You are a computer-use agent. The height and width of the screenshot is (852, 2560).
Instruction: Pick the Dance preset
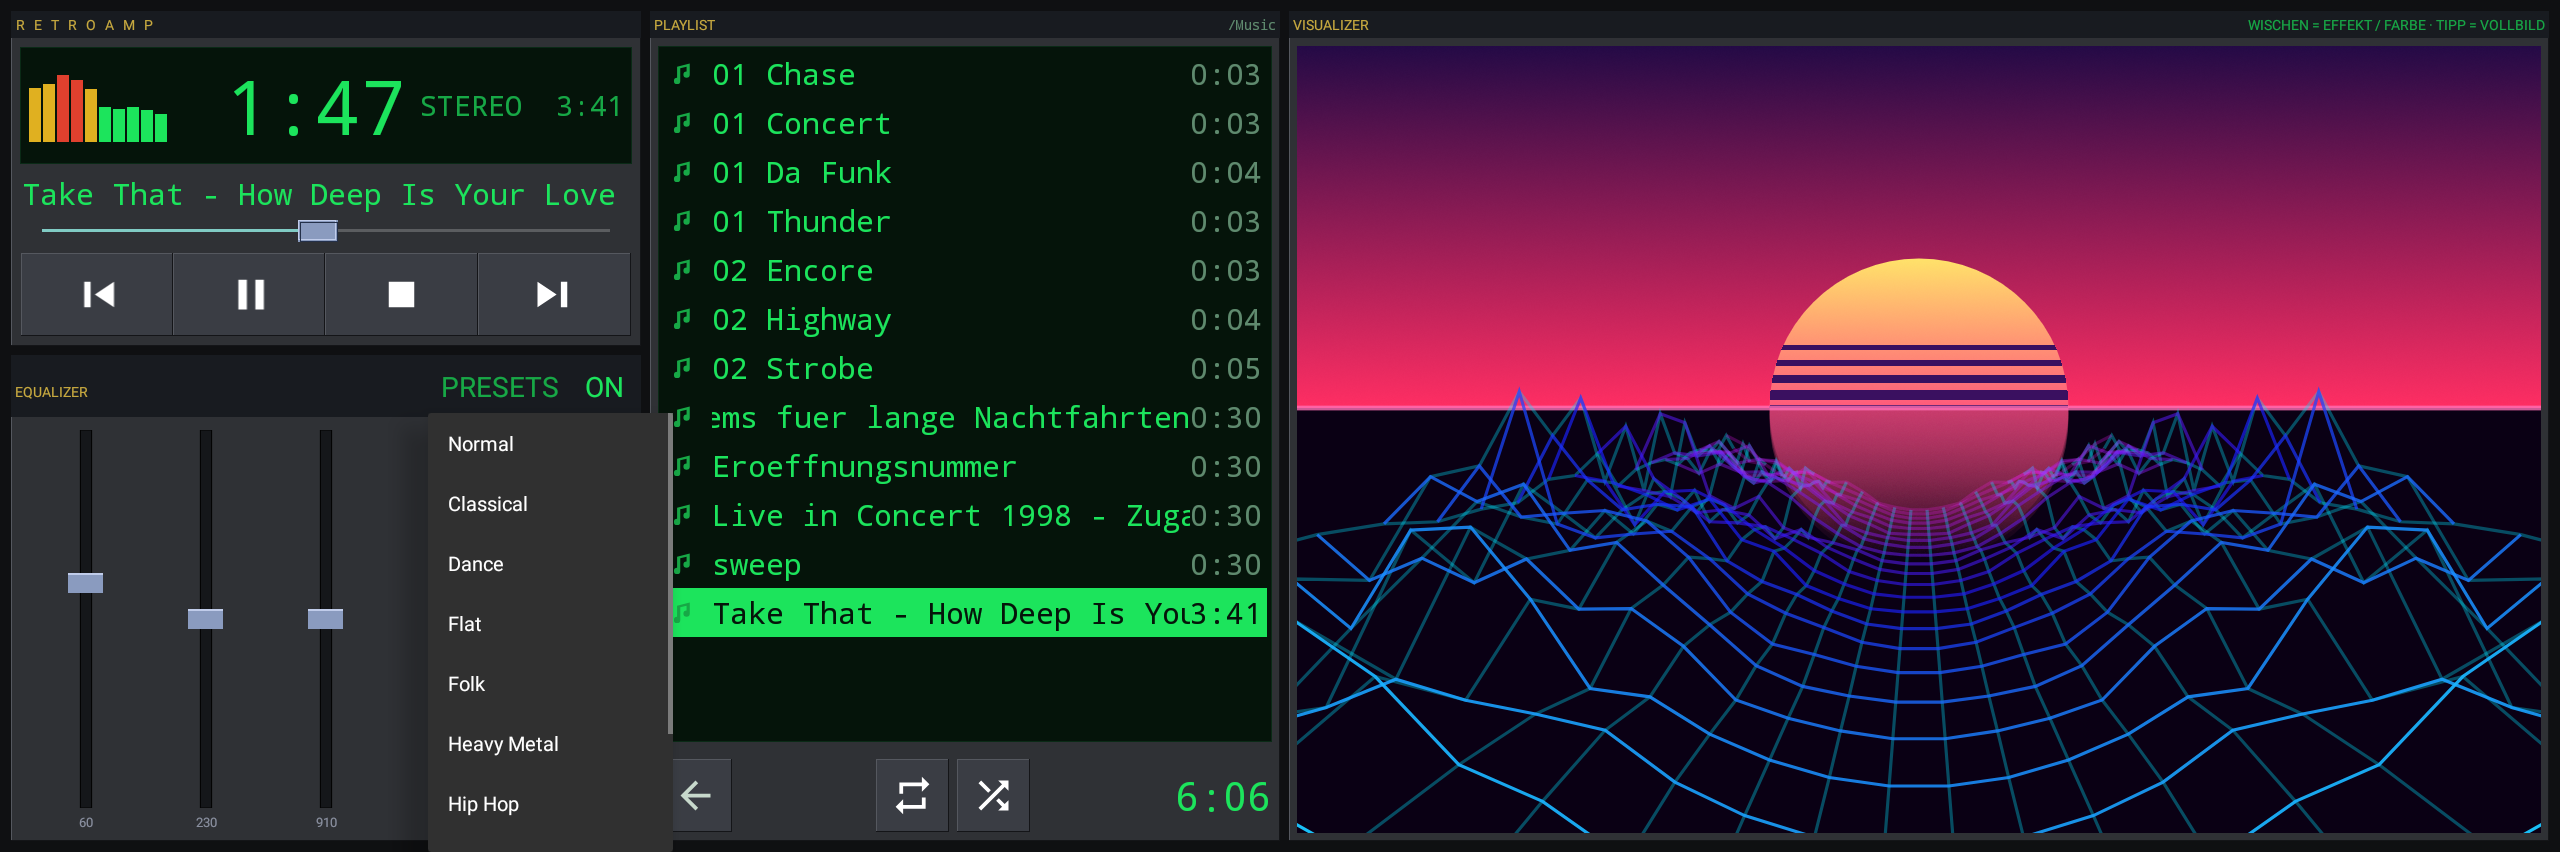(x=548, y=564)
